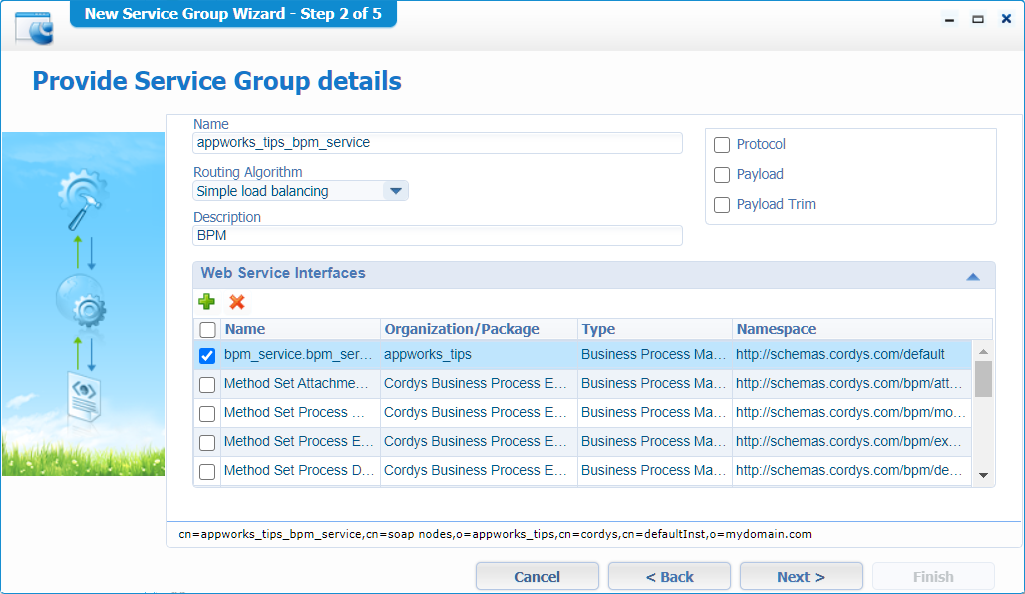
Task: Click the wizard logo icon in title bar
Action: click(x=34, y=26)
